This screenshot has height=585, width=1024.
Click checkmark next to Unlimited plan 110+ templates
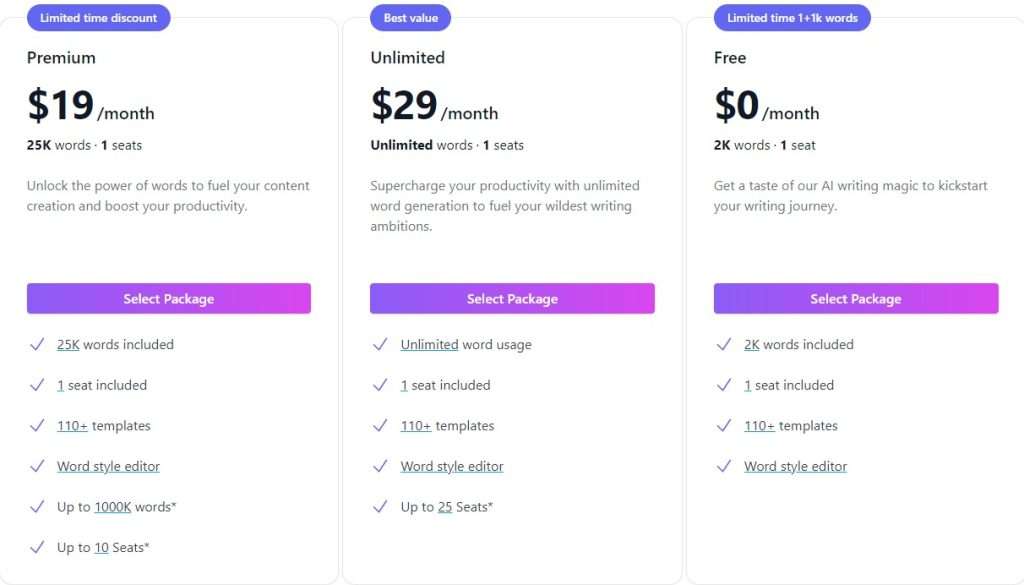tap(380, 426)
